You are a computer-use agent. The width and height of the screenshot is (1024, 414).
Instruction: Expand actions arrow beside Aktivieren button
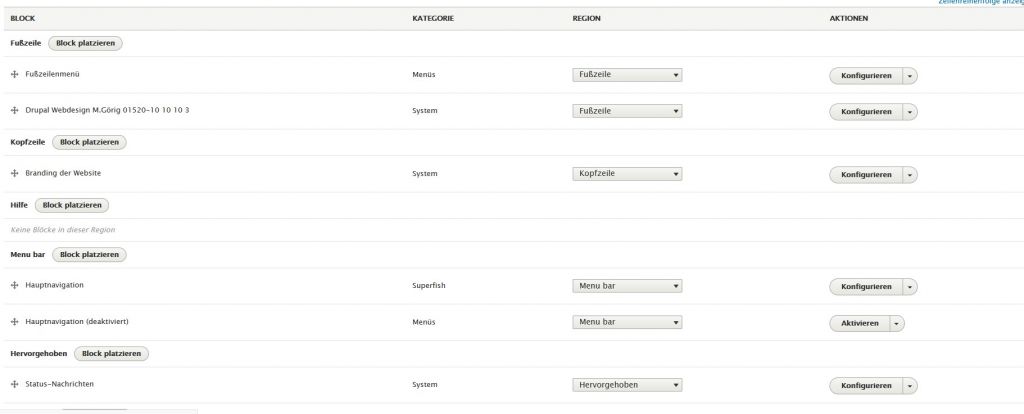896,323
